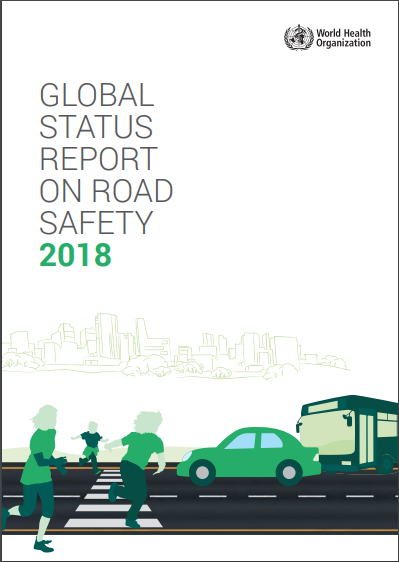Click the dark green bus

coord(347,434)
